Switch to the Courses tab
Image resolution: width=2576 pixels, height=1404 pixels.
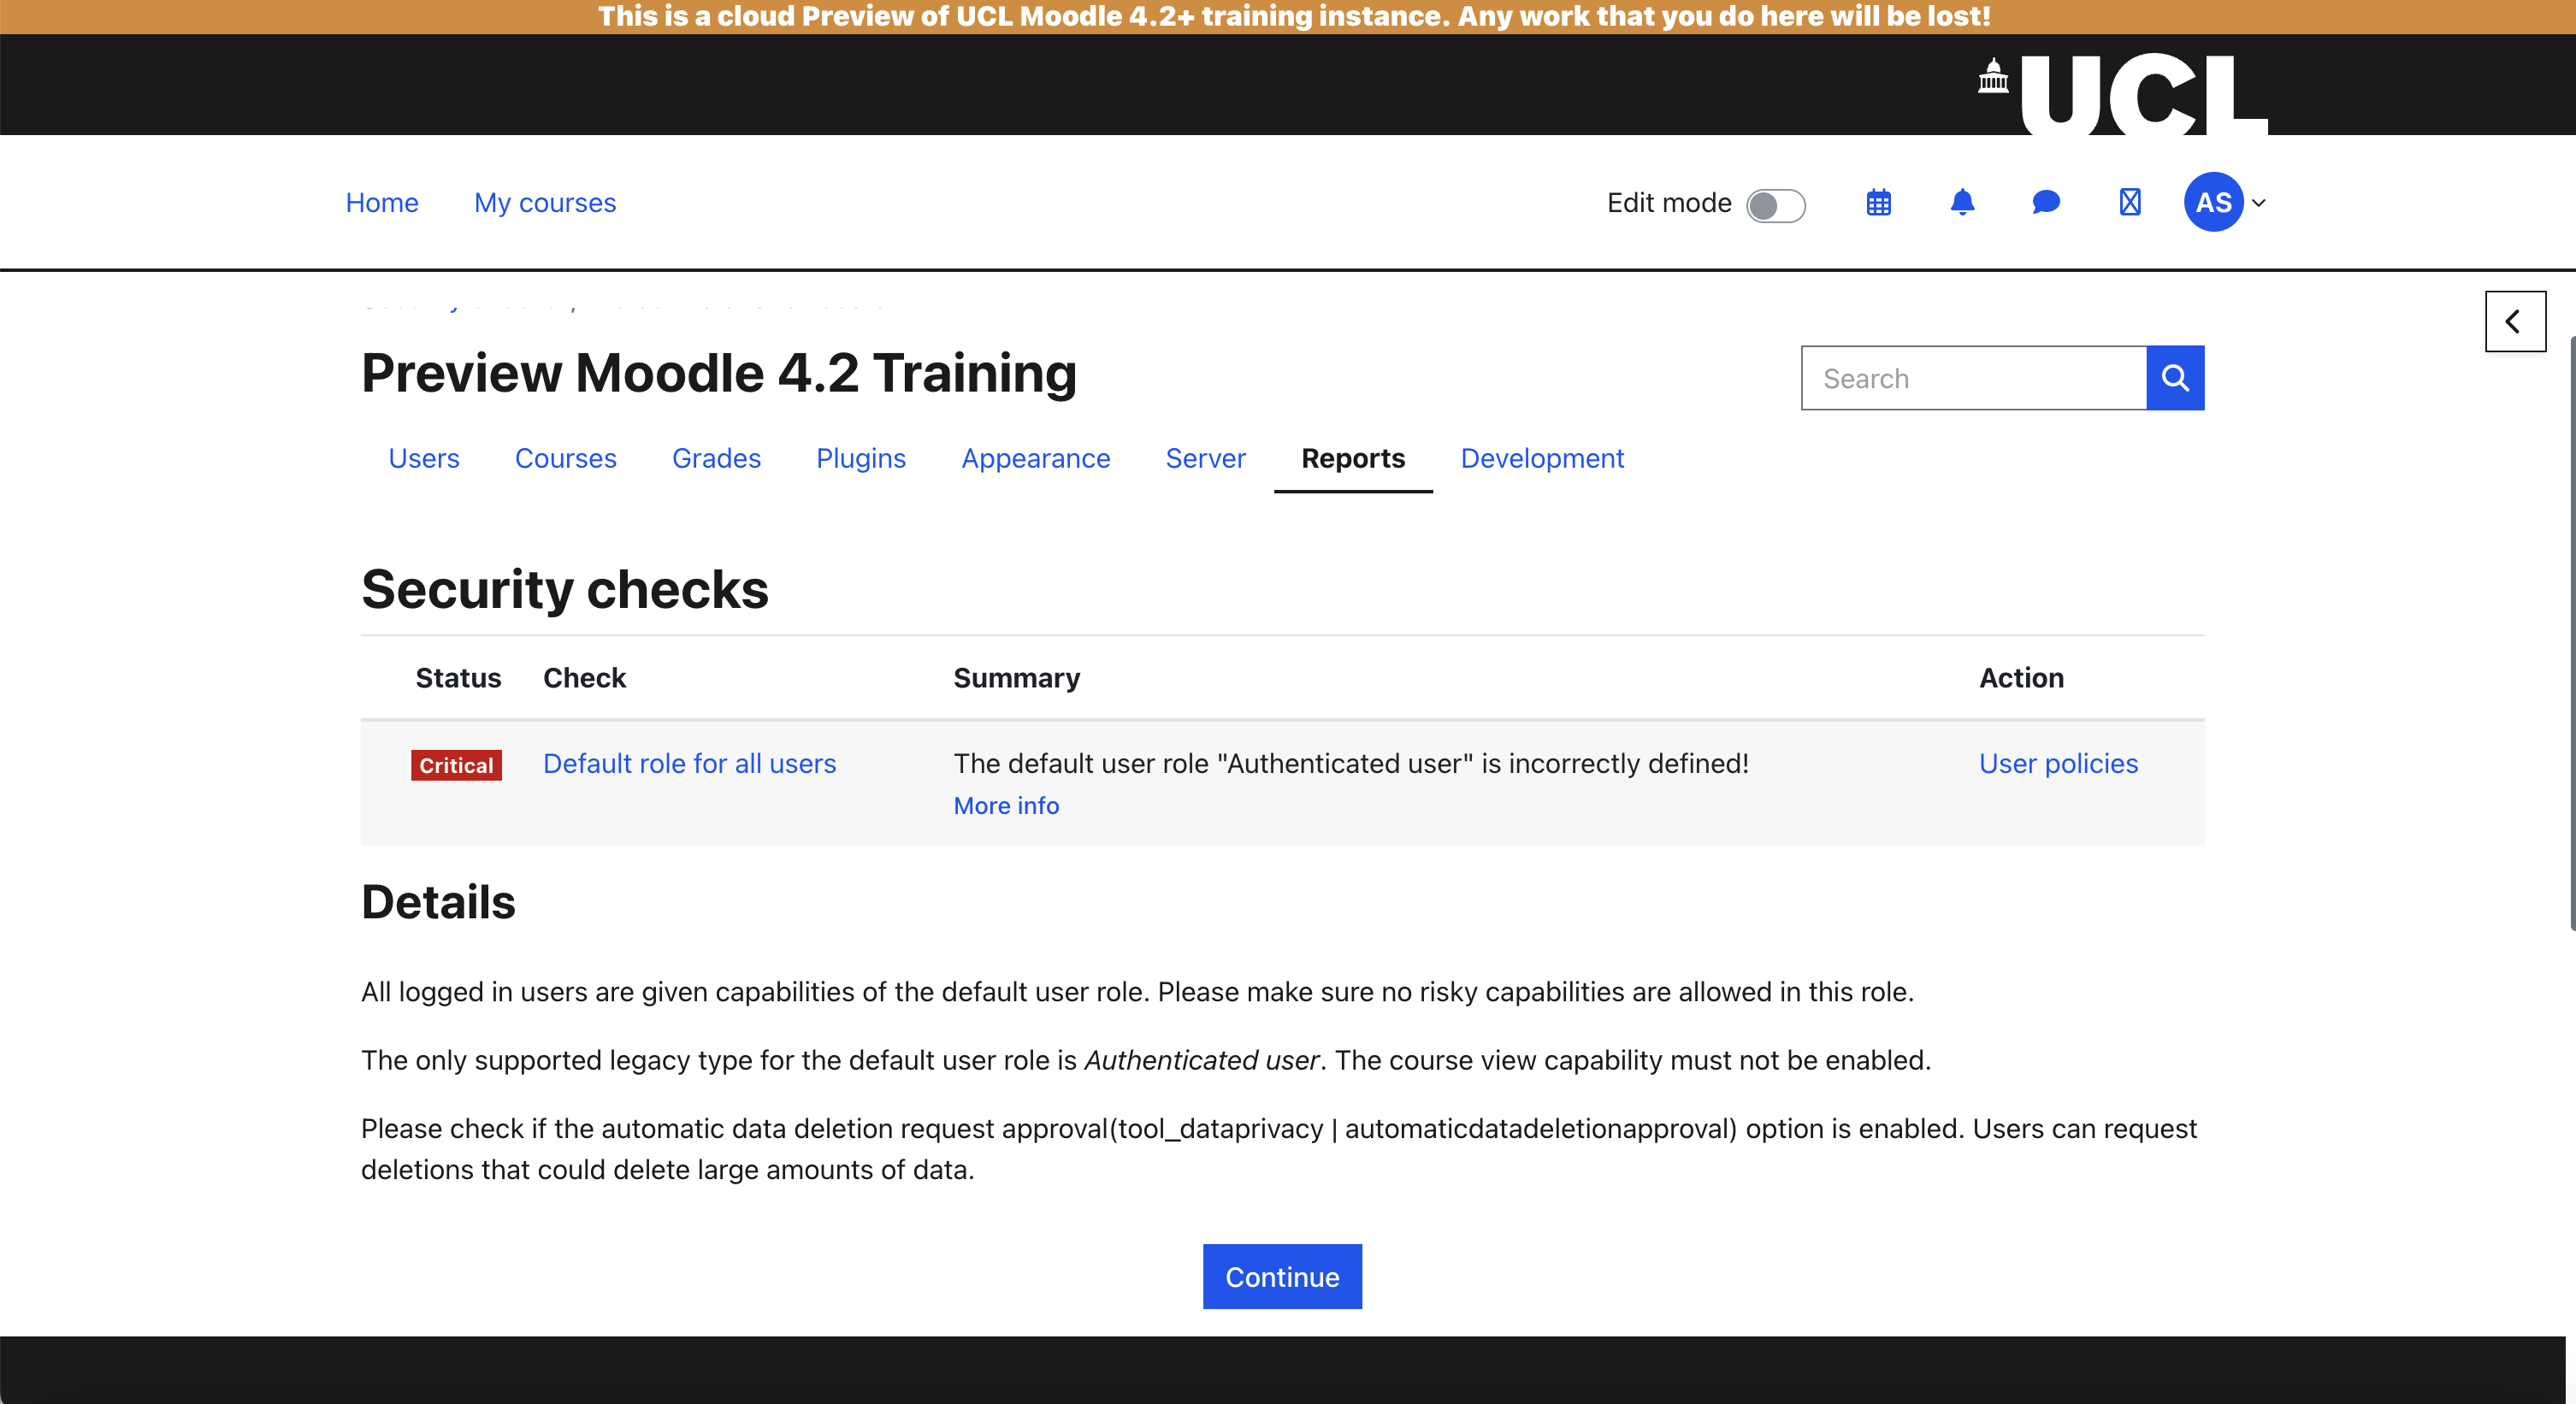click(566, 458)
